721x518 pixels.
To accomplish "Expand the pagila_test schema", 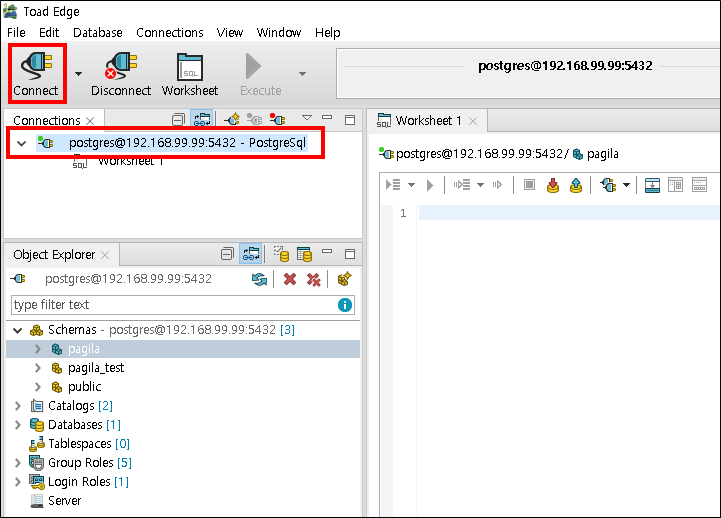I will tap(38, 368).
